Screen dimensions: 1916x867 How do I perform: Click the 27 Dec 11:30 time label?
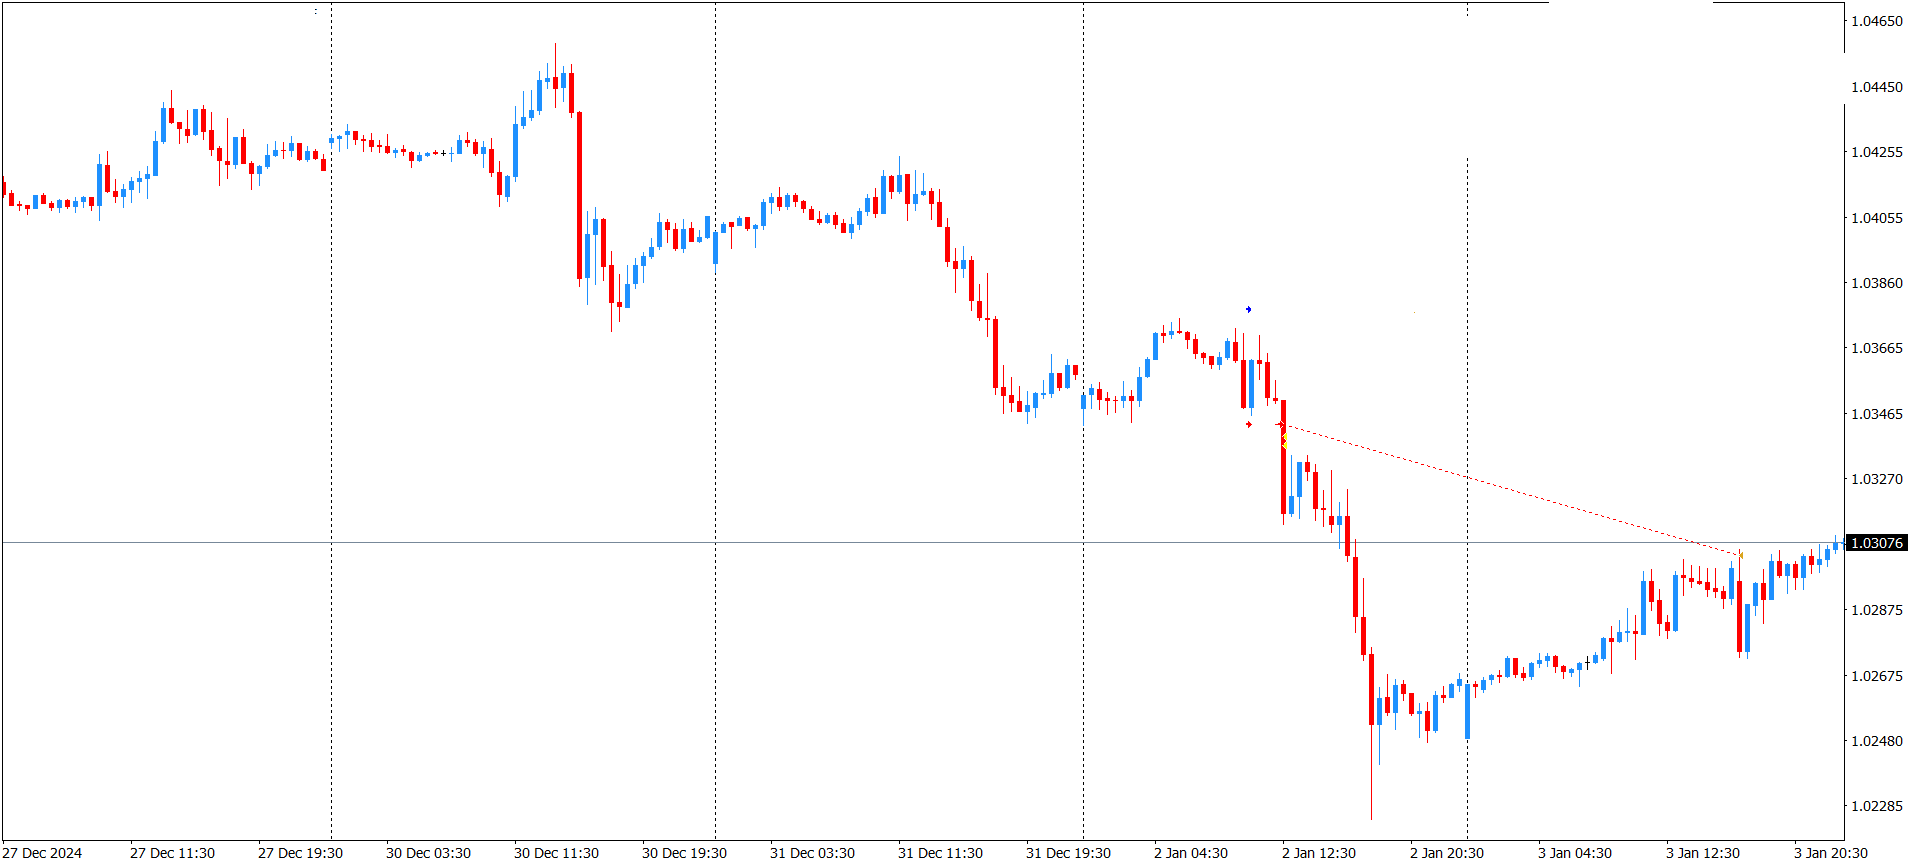coord(172,853)
